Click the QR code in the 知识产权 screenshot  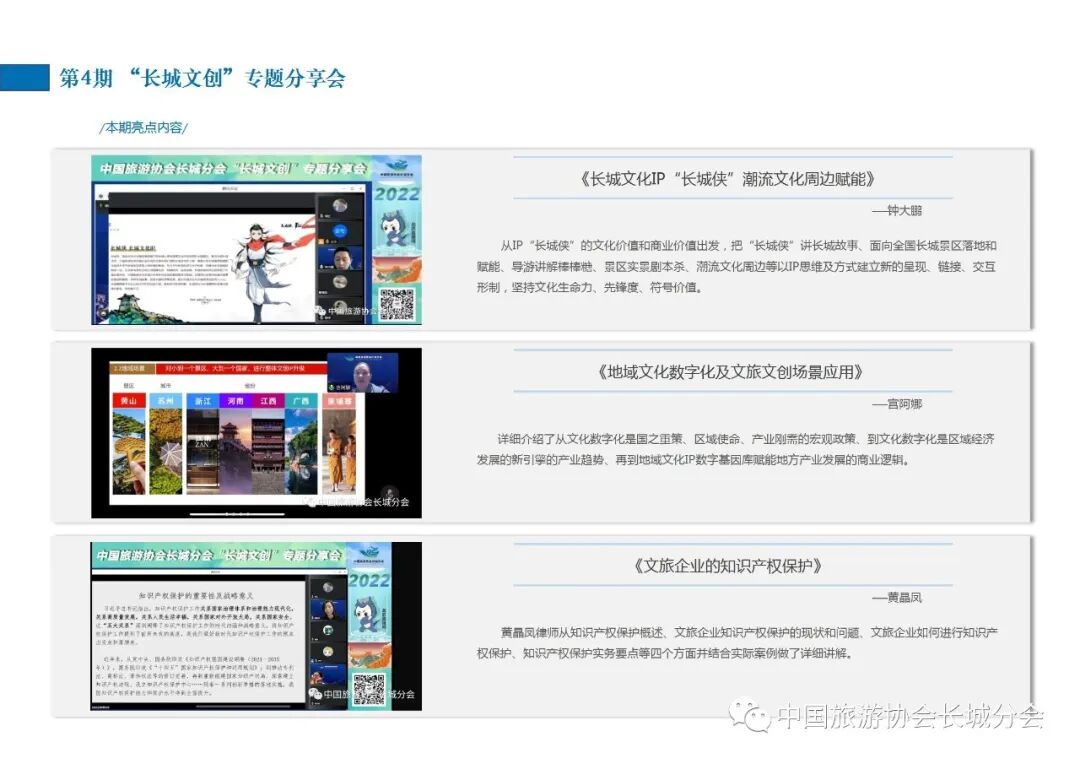coord(368,689)
